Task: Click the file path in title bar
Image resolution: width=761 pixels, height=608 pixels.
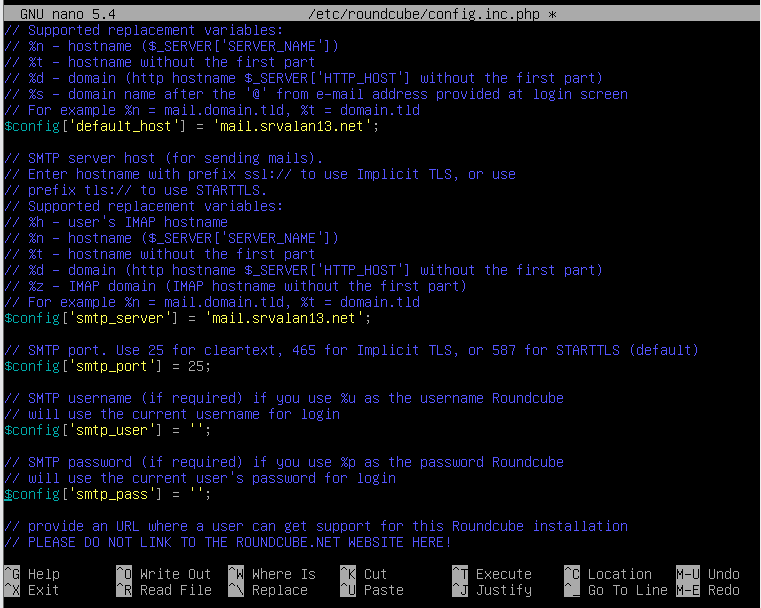Action: [424, 14]
